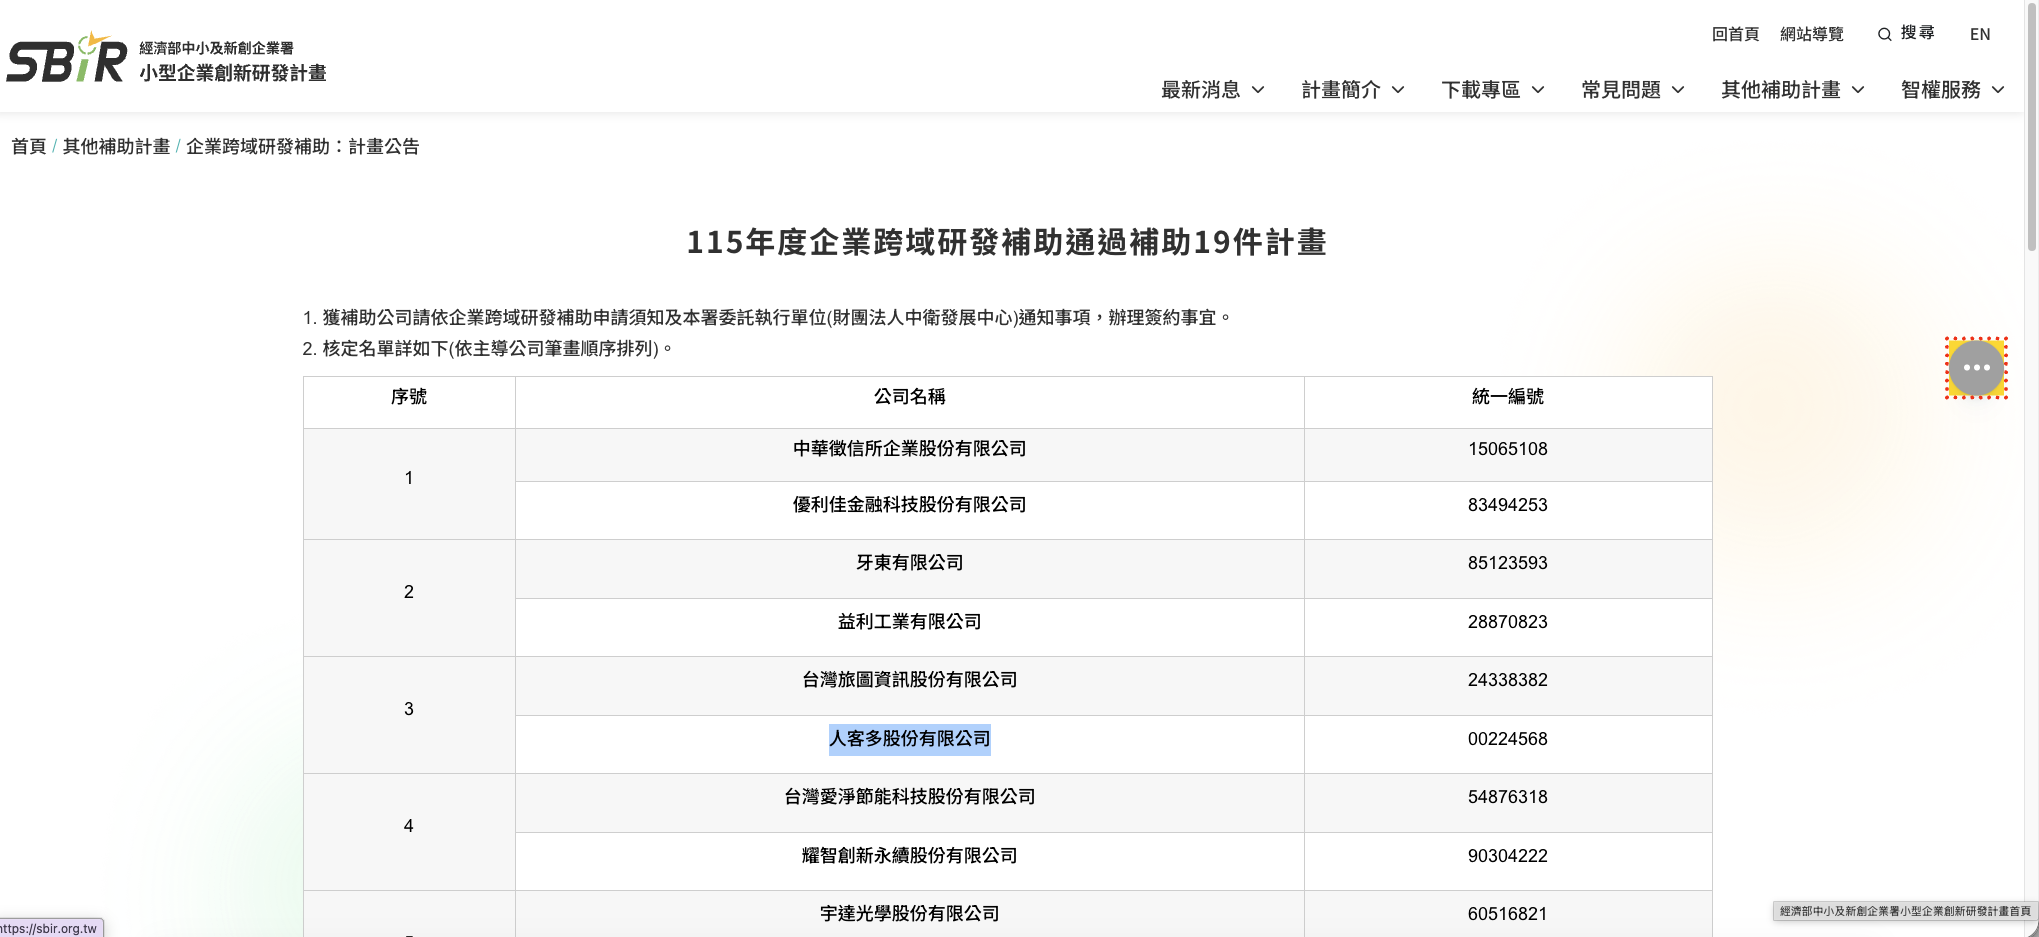The width and height of the screenshot is (2039, 937).
Task: Click notice item 1 about 簽約事宜
Action: point(767,318)
